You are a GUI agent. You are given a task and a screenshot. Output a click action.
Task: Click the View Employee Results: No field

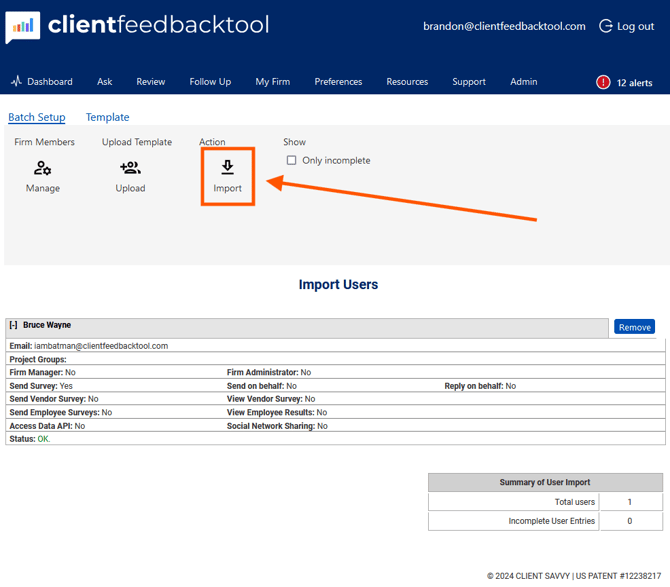coord(277,412)
